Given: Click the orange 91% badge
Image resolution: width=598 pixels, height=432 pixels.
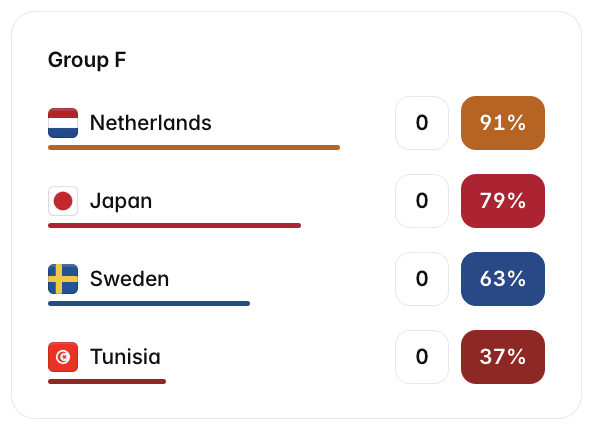Looking at the screenshot, I should (x=503, y=123).
